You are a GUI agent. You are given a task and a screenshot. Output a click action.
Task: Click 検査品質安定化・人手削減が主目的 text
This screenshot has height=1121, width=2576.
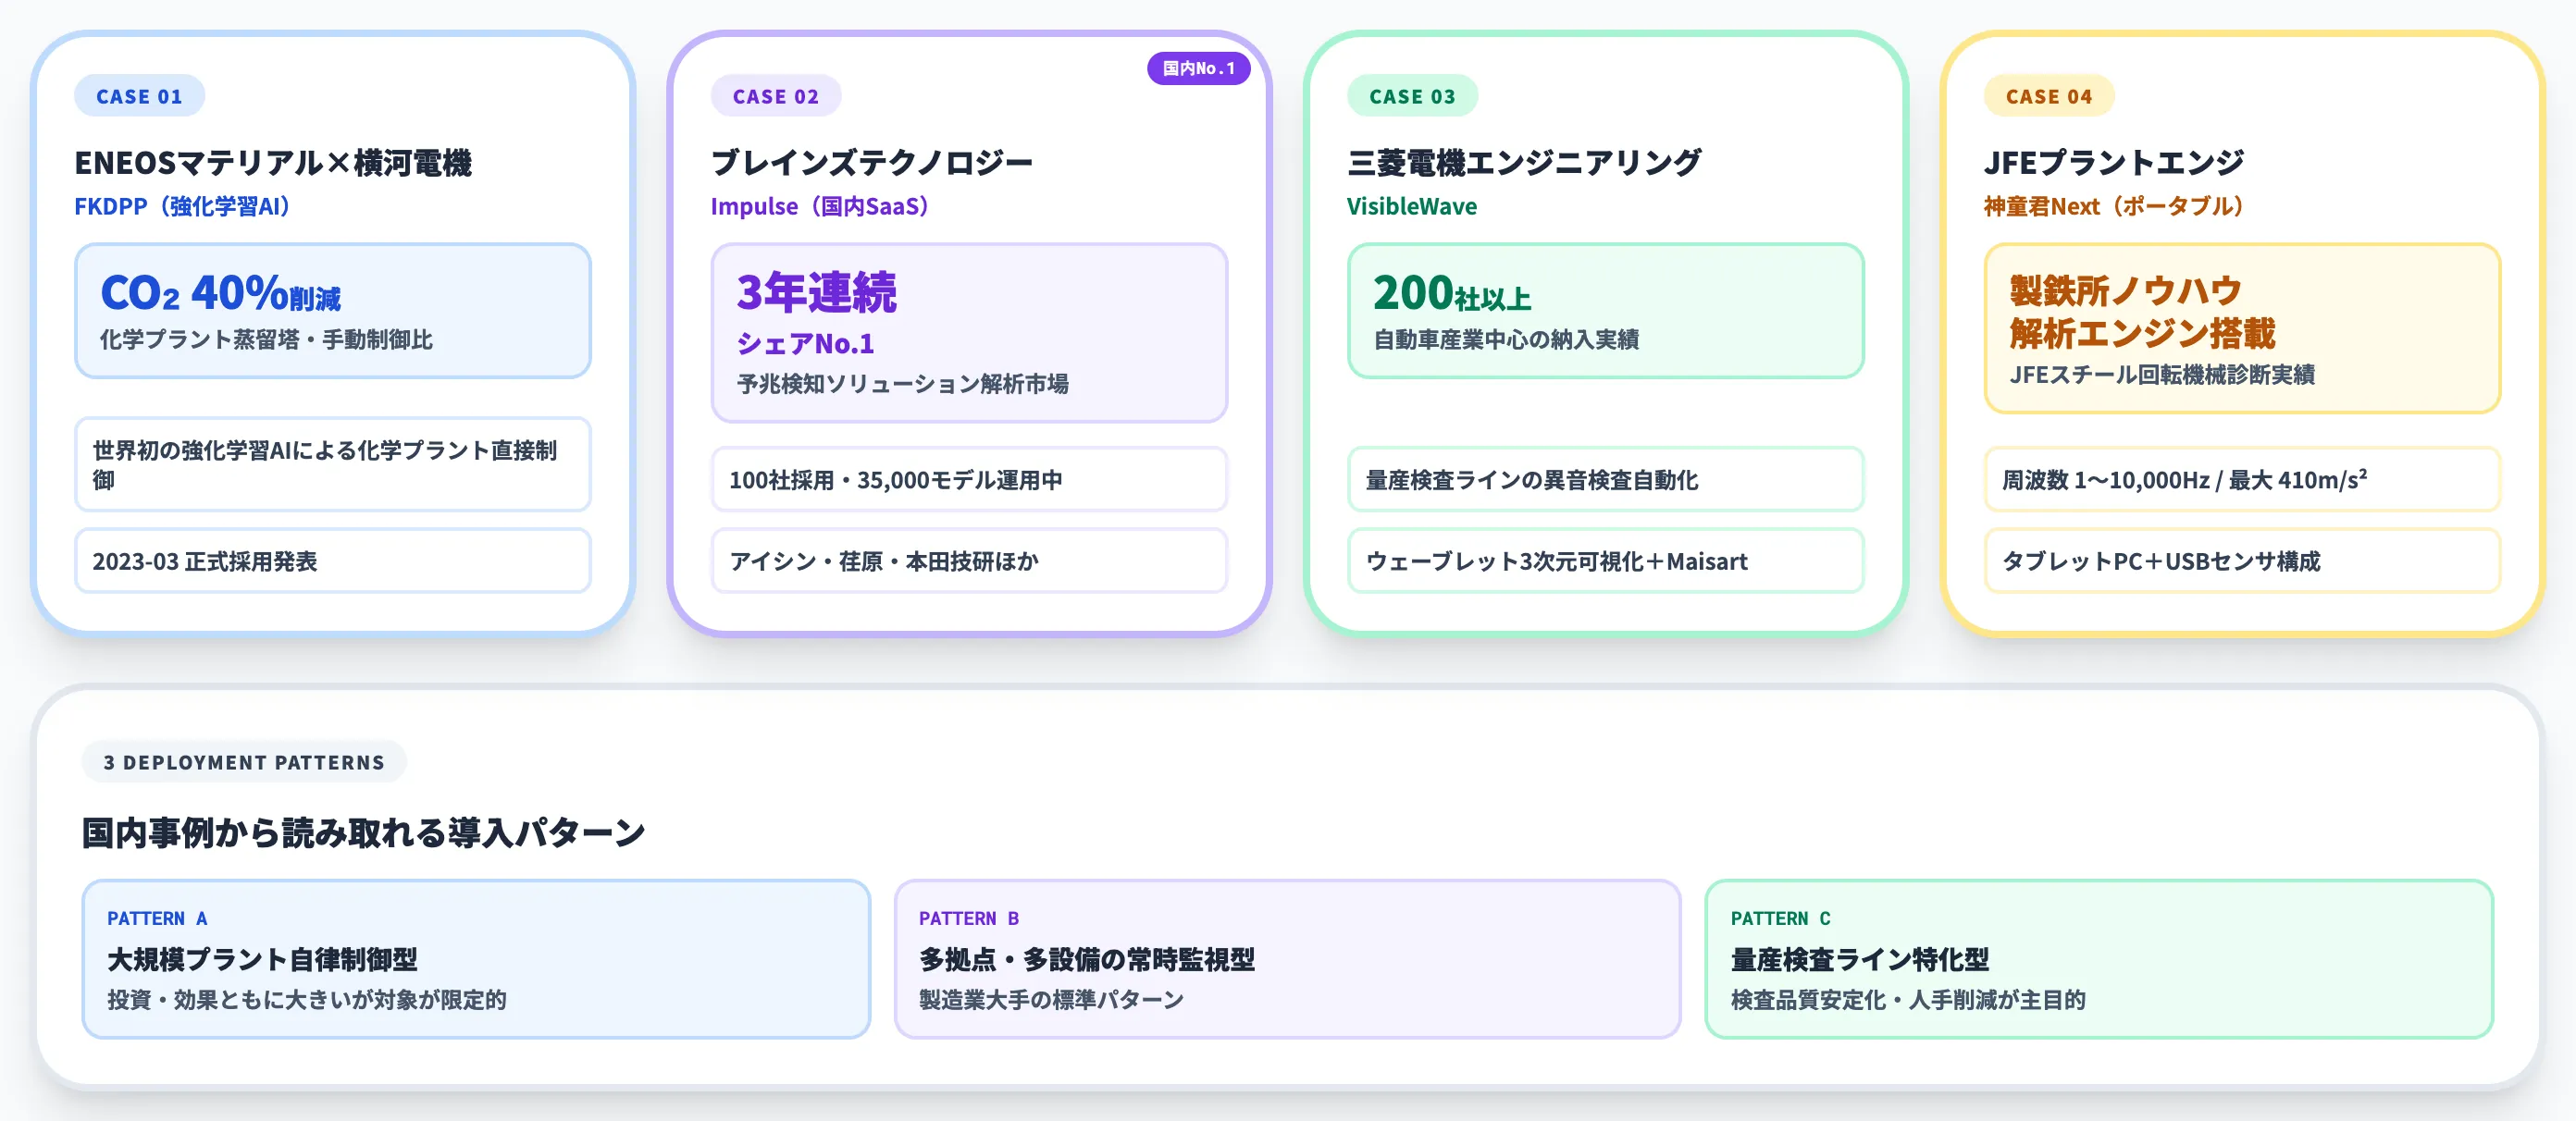coord(1908,1000)
